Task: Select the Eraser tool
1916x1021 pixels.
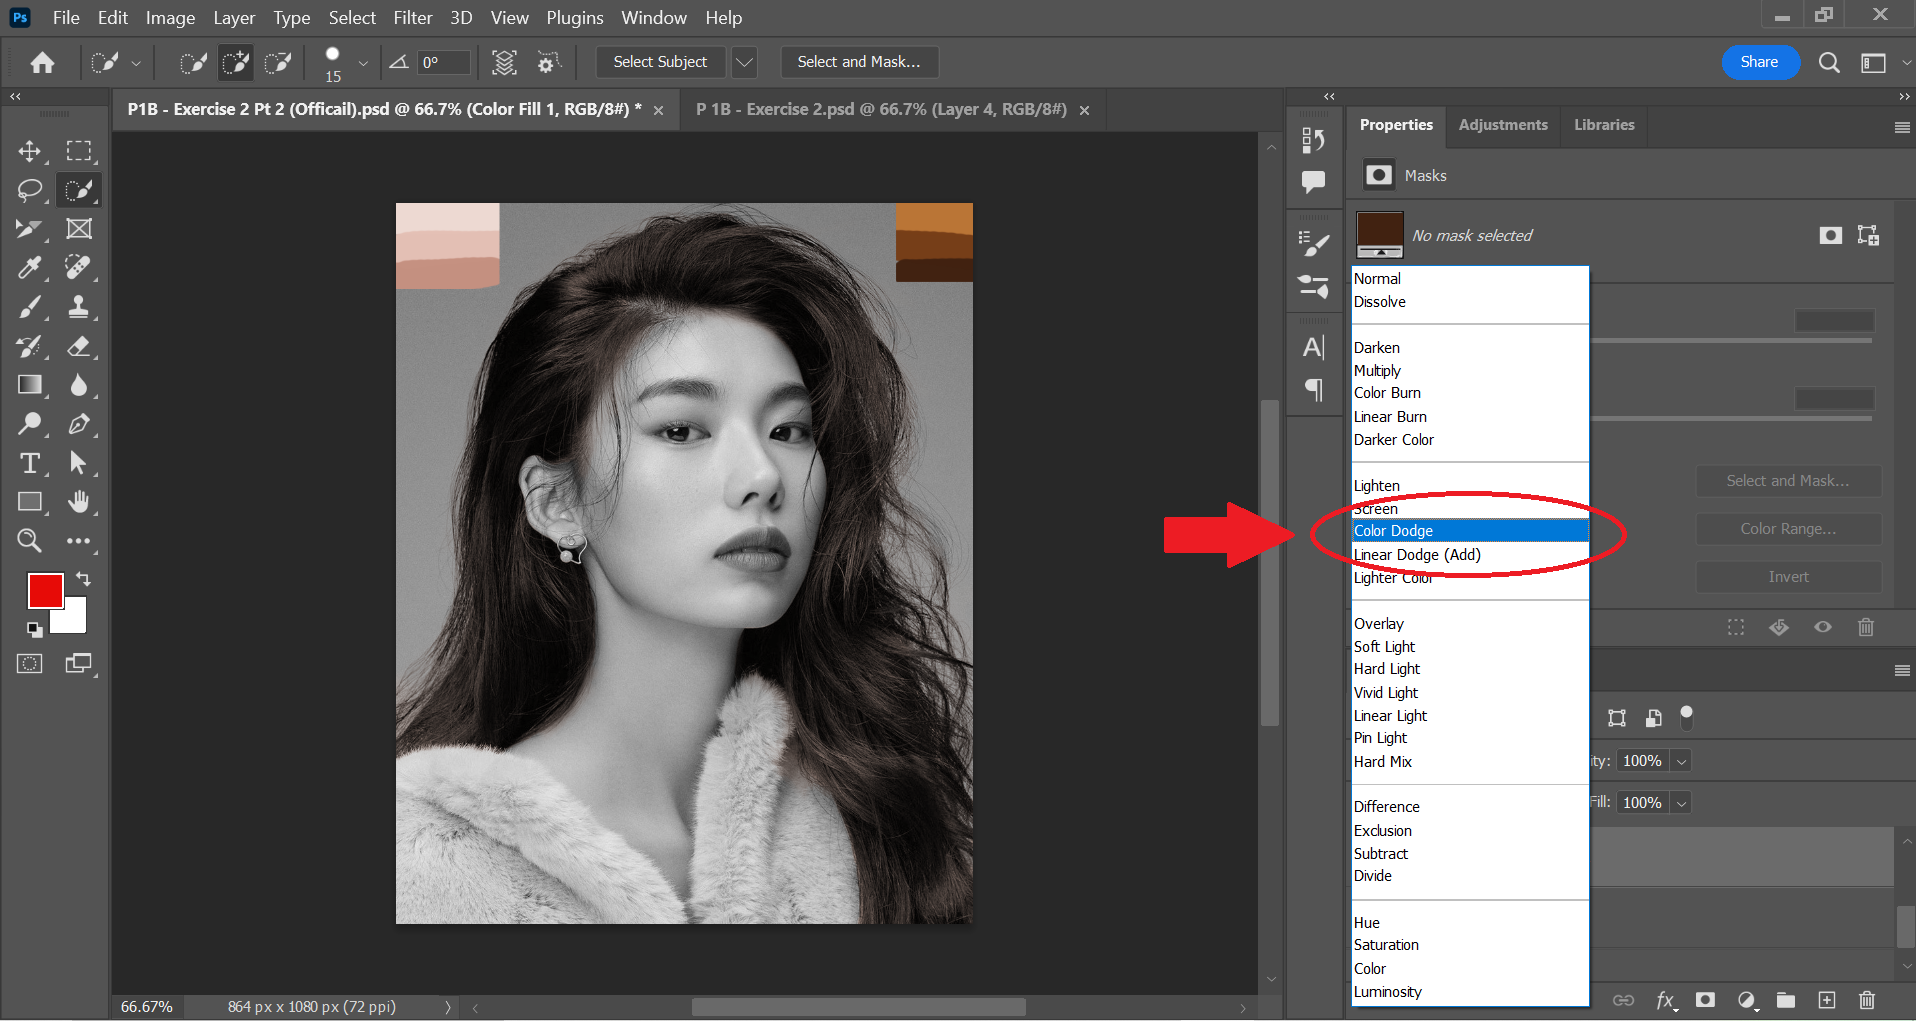Action: click(79, 346)
